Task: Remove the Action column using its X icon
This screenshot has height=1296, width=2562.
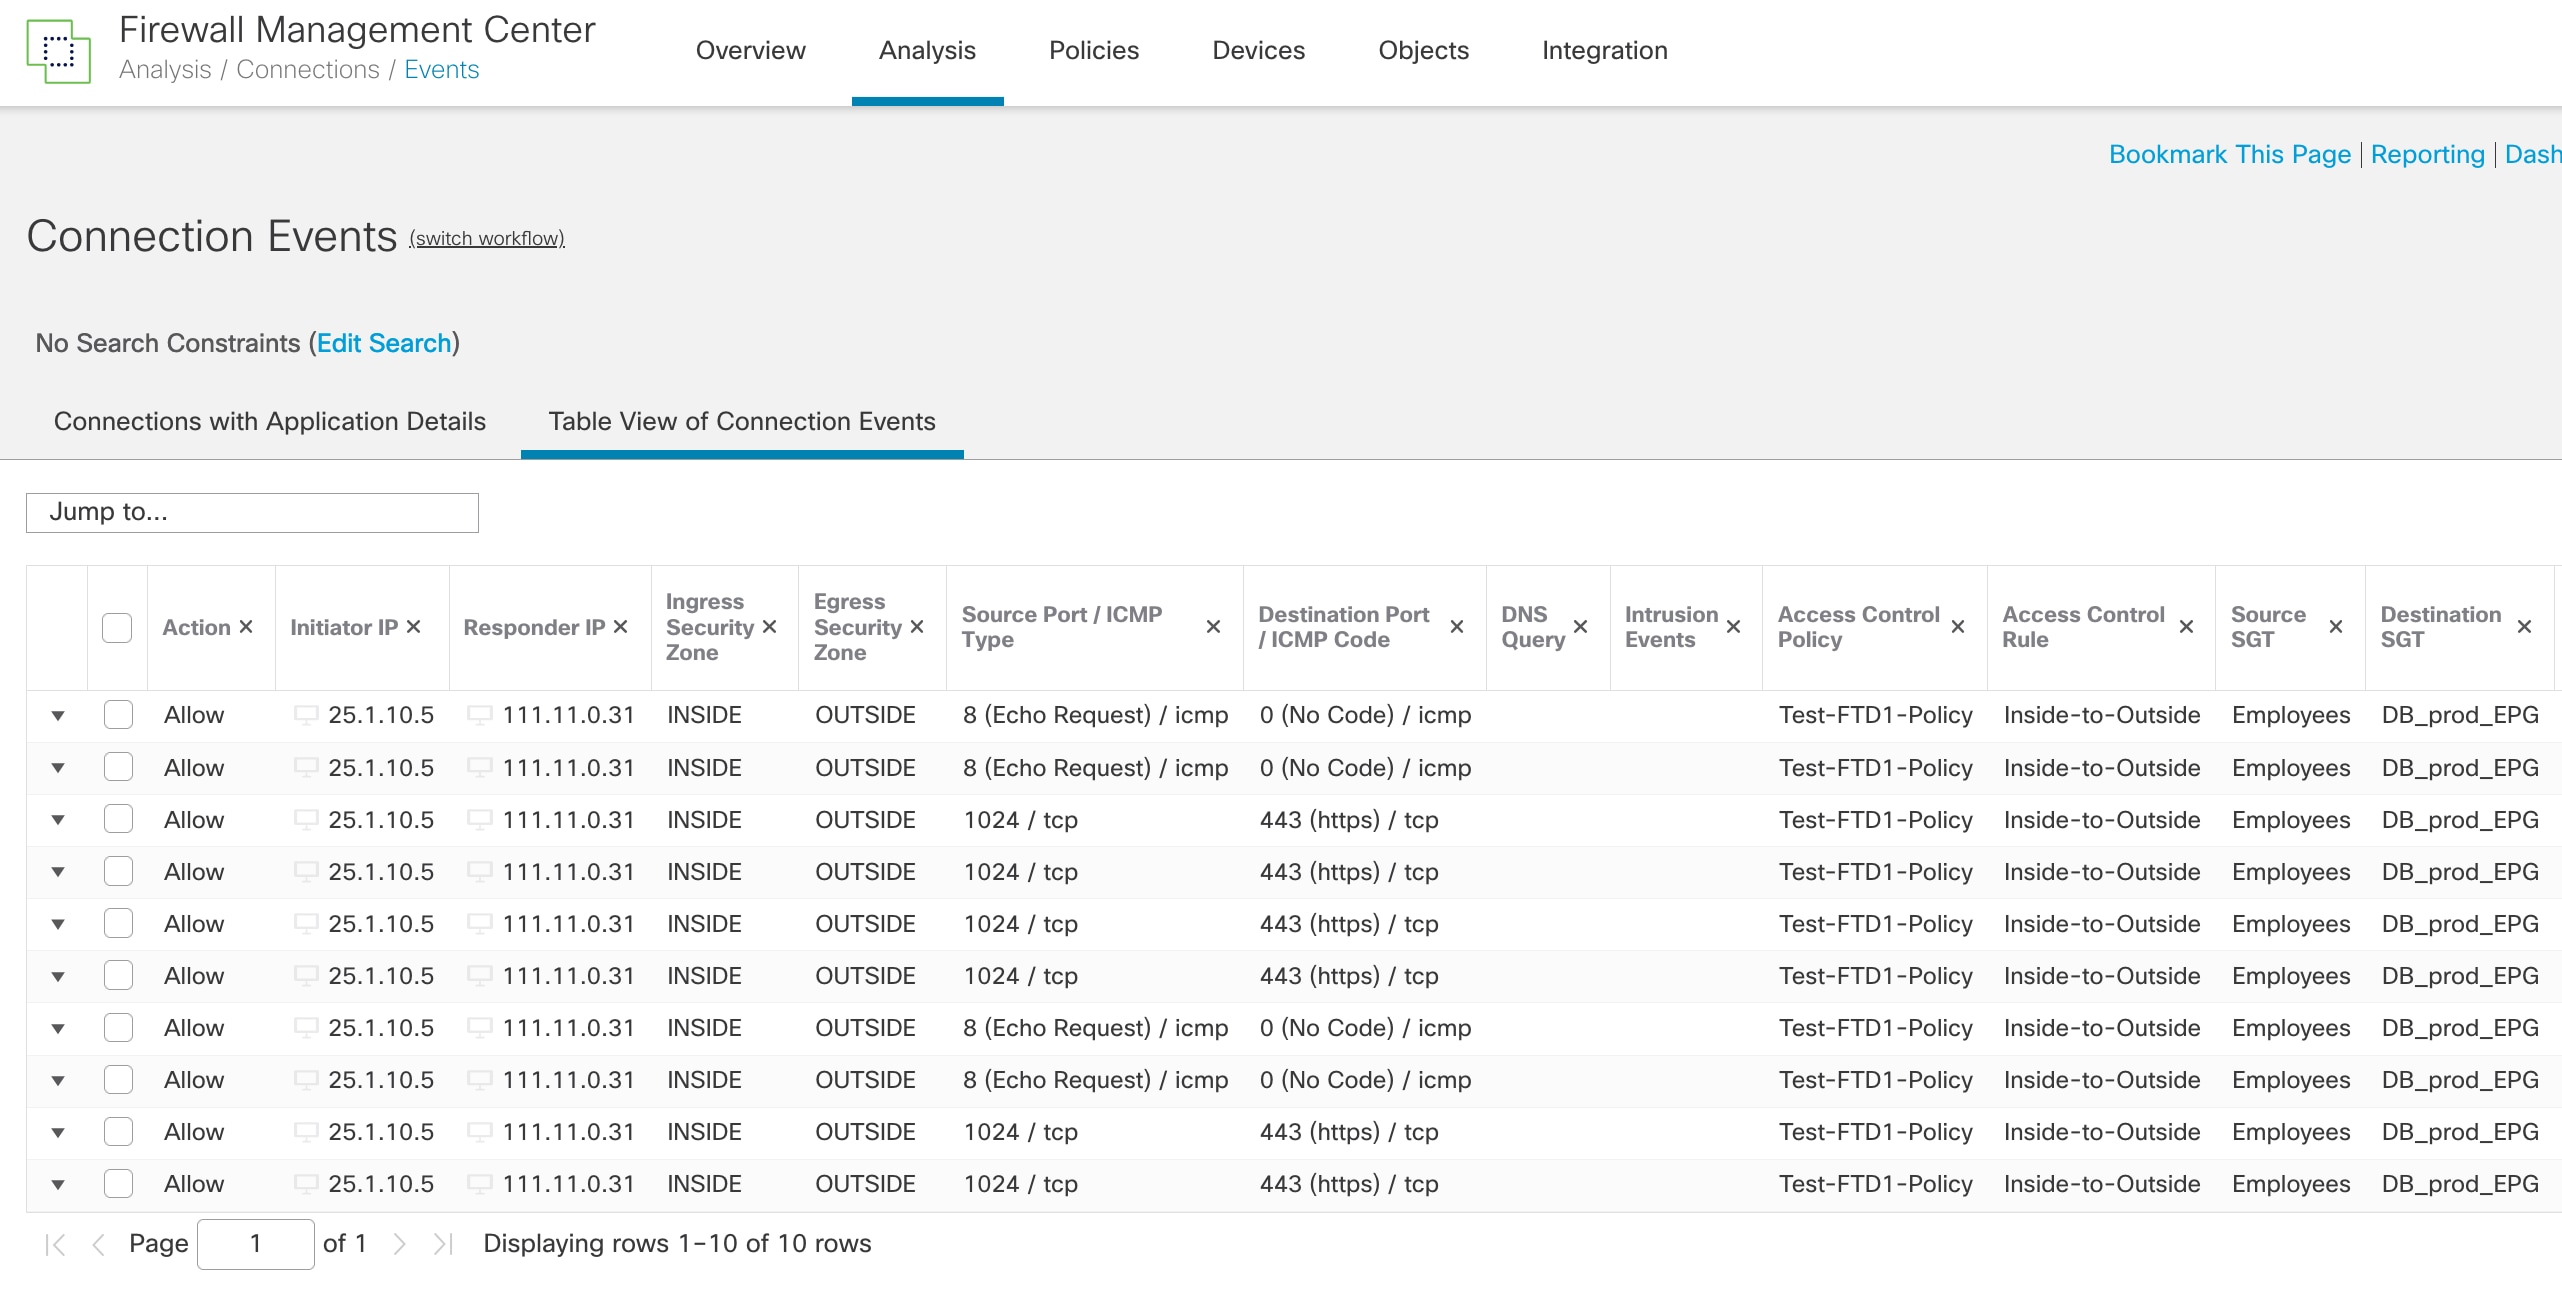Action: click(246, 627)
